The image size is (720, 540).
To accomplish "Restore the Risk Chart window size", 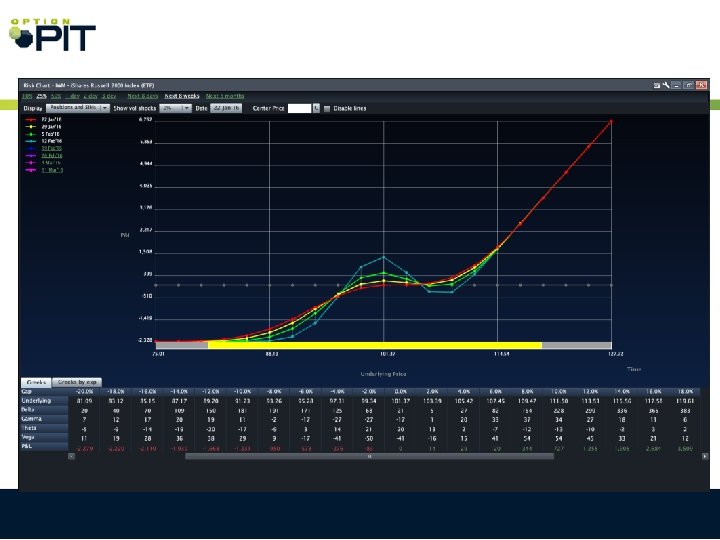I will click(689, 85).
